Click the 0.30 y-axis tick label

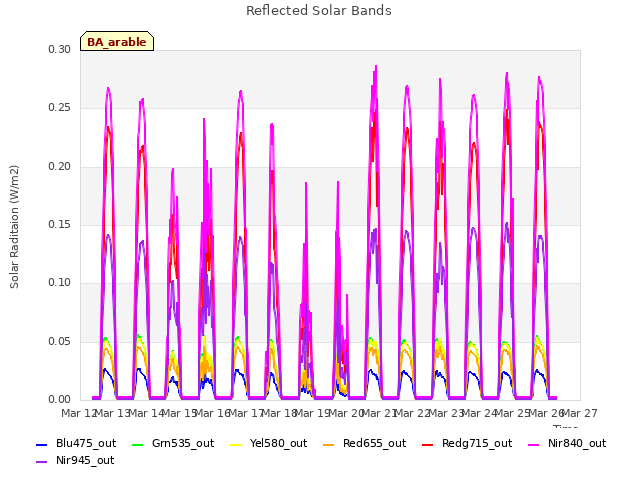[60, 49]
